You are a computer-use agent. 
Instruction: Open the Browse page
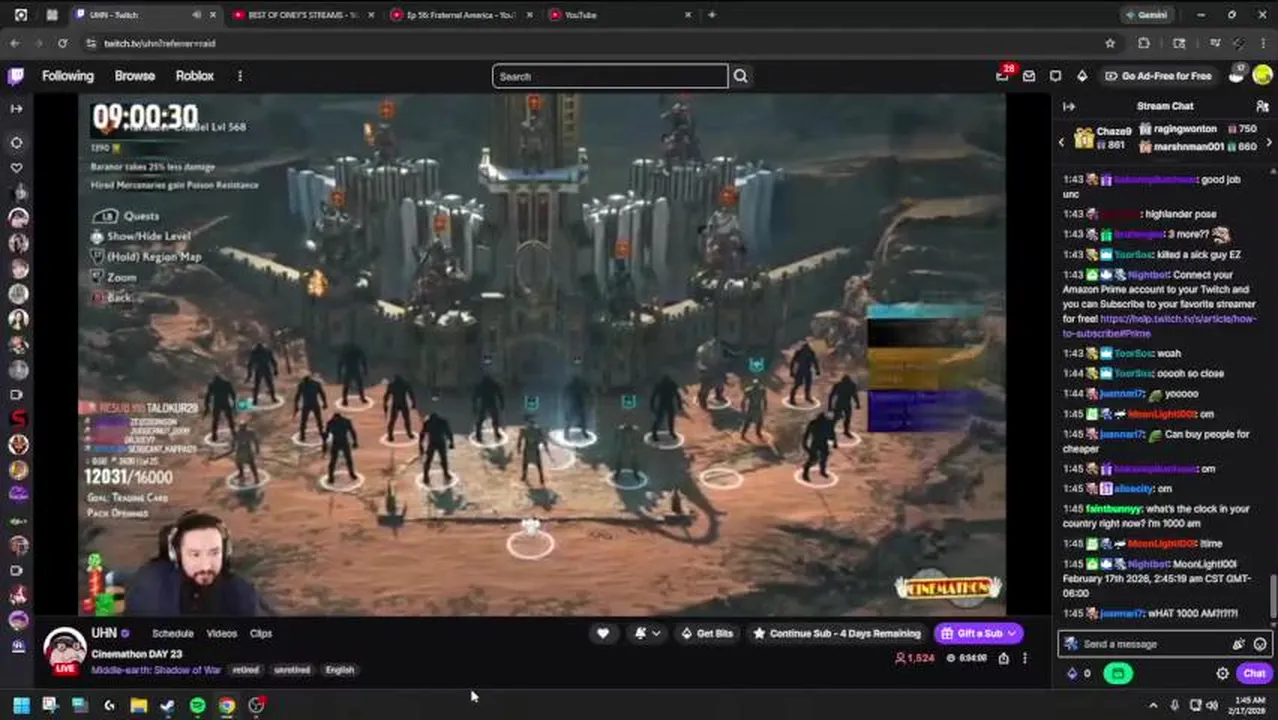134,76
